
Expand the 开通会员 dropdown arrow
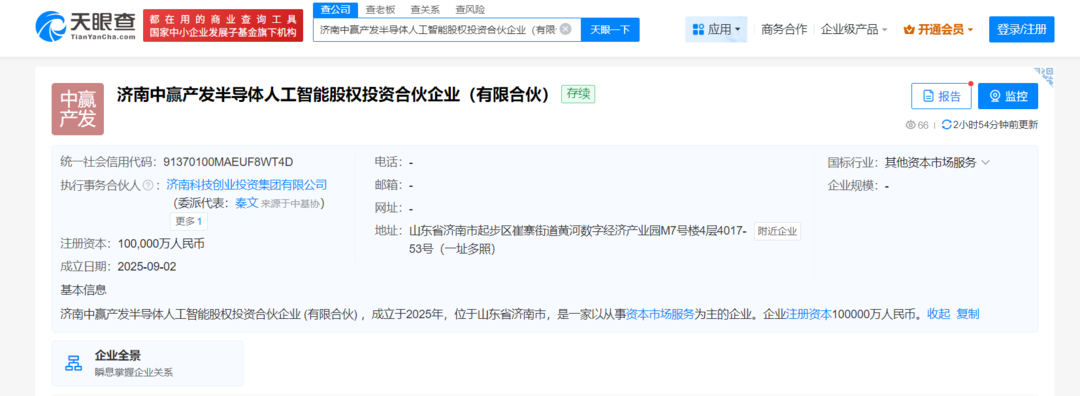pyautogui.click(x=970, y=30)
